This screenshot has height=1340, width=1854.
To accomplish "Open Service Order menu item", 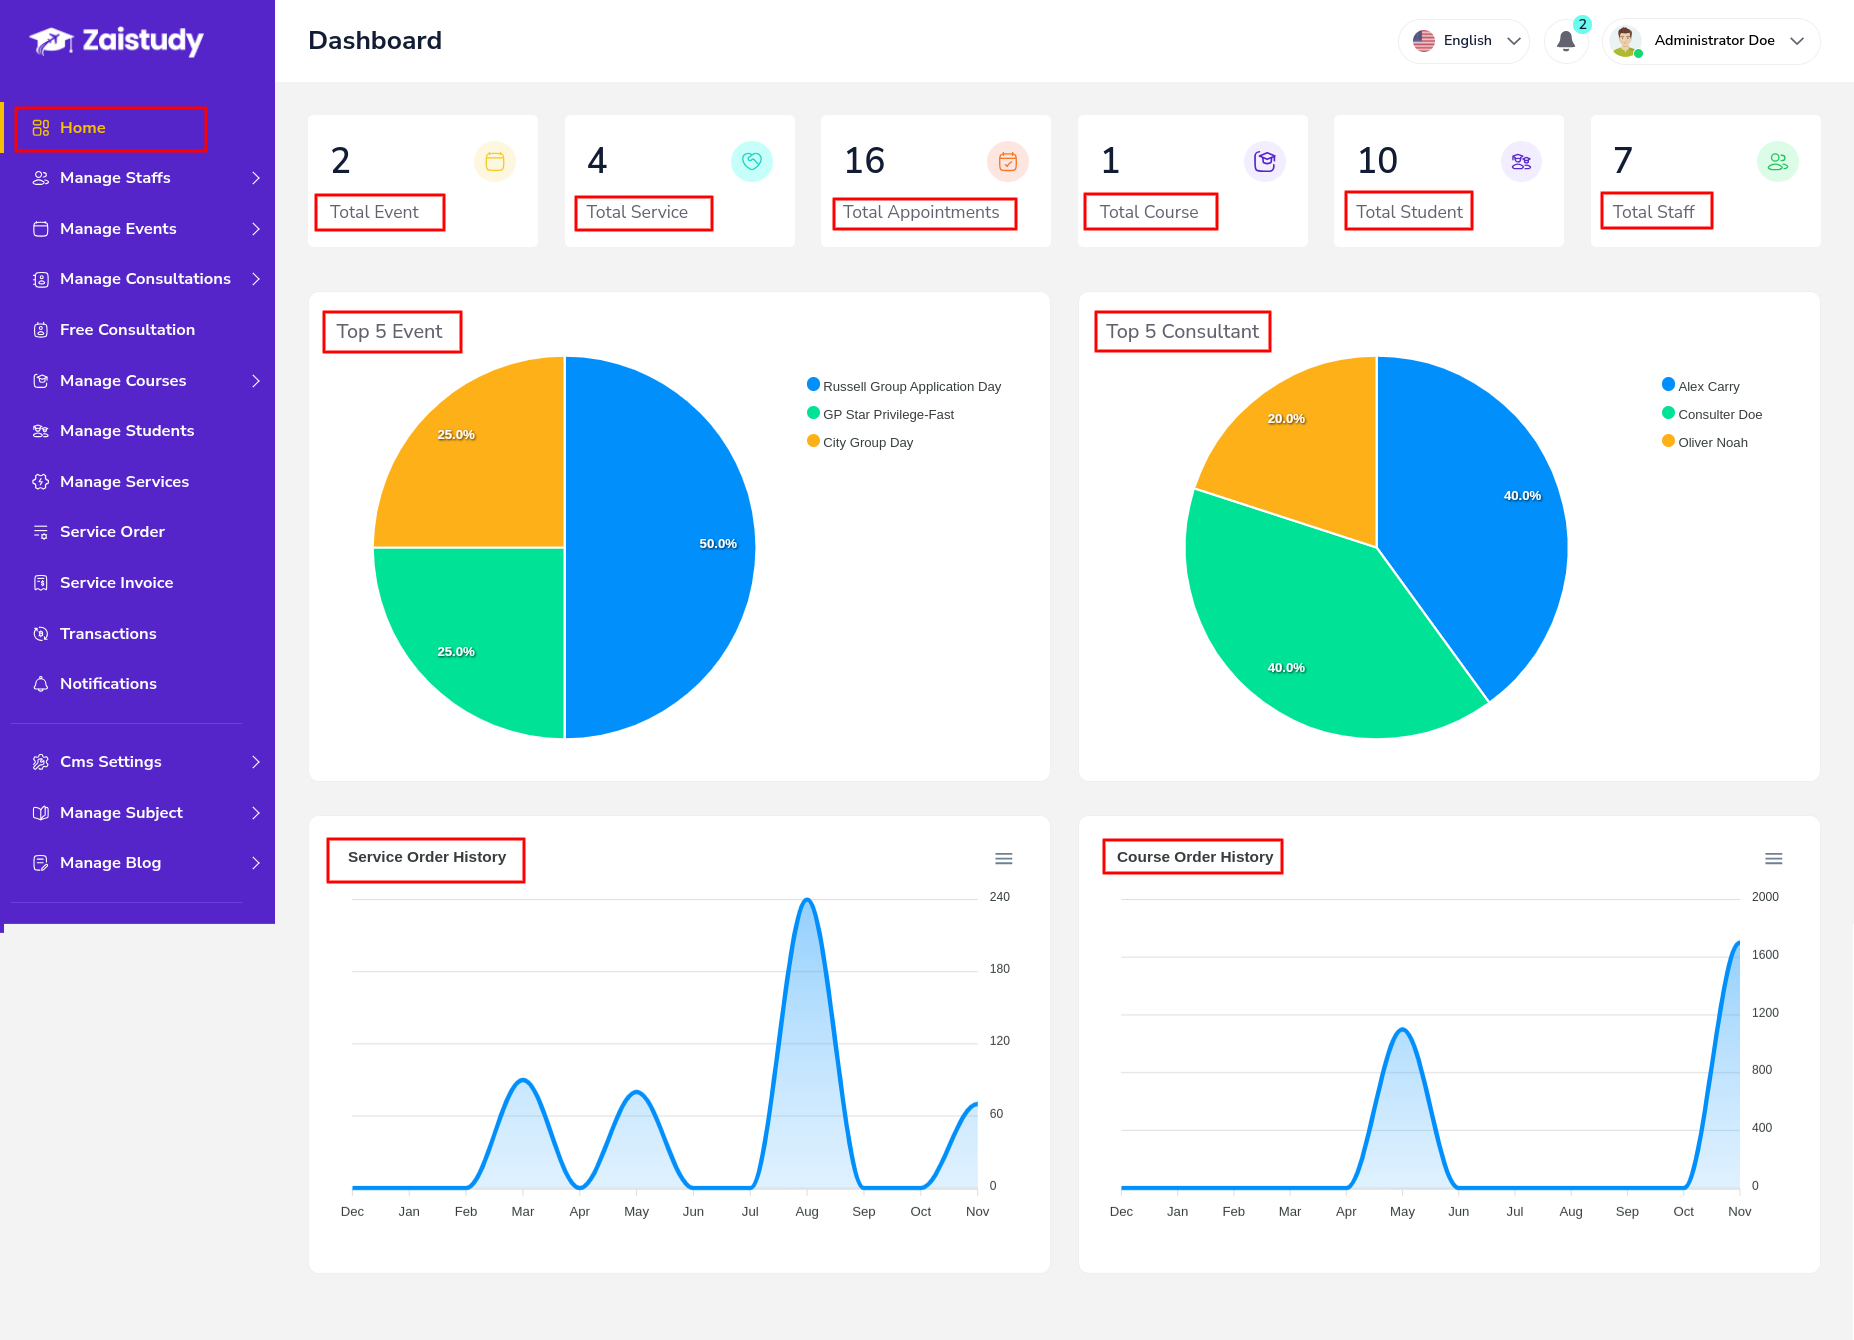I will (137, 532).
